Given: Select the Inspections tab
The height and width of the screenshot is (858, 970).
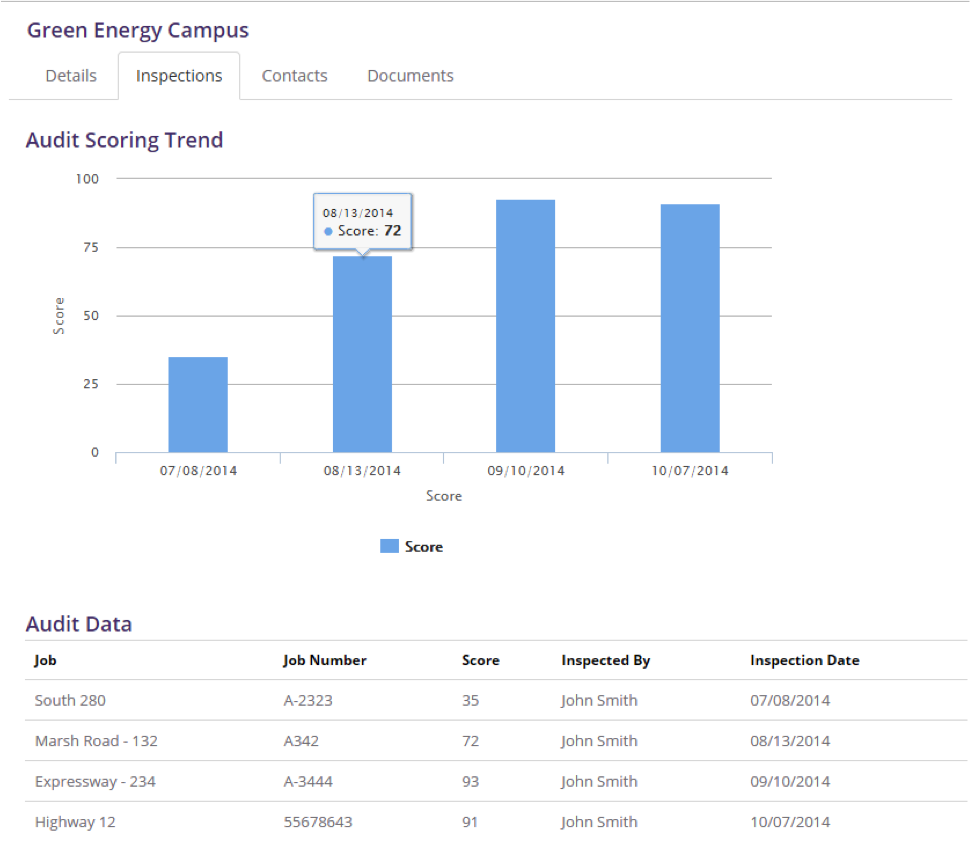Looking at the screenshot, I should (x=179, y=76).
